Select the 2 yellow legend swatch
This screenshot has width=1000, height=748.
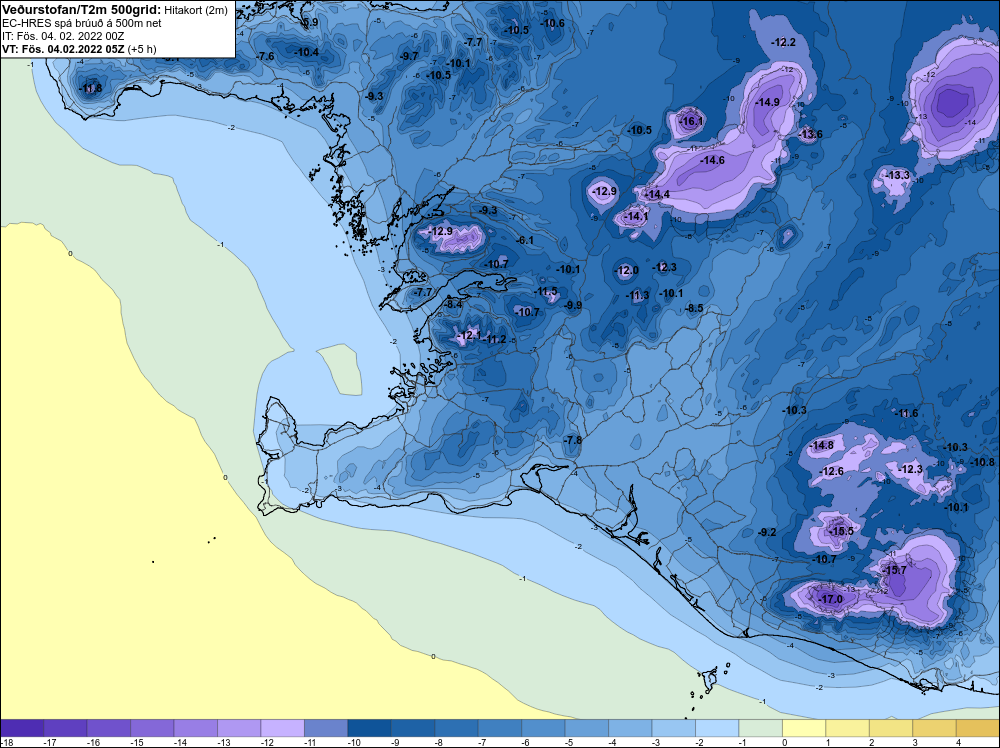point(891,728)
